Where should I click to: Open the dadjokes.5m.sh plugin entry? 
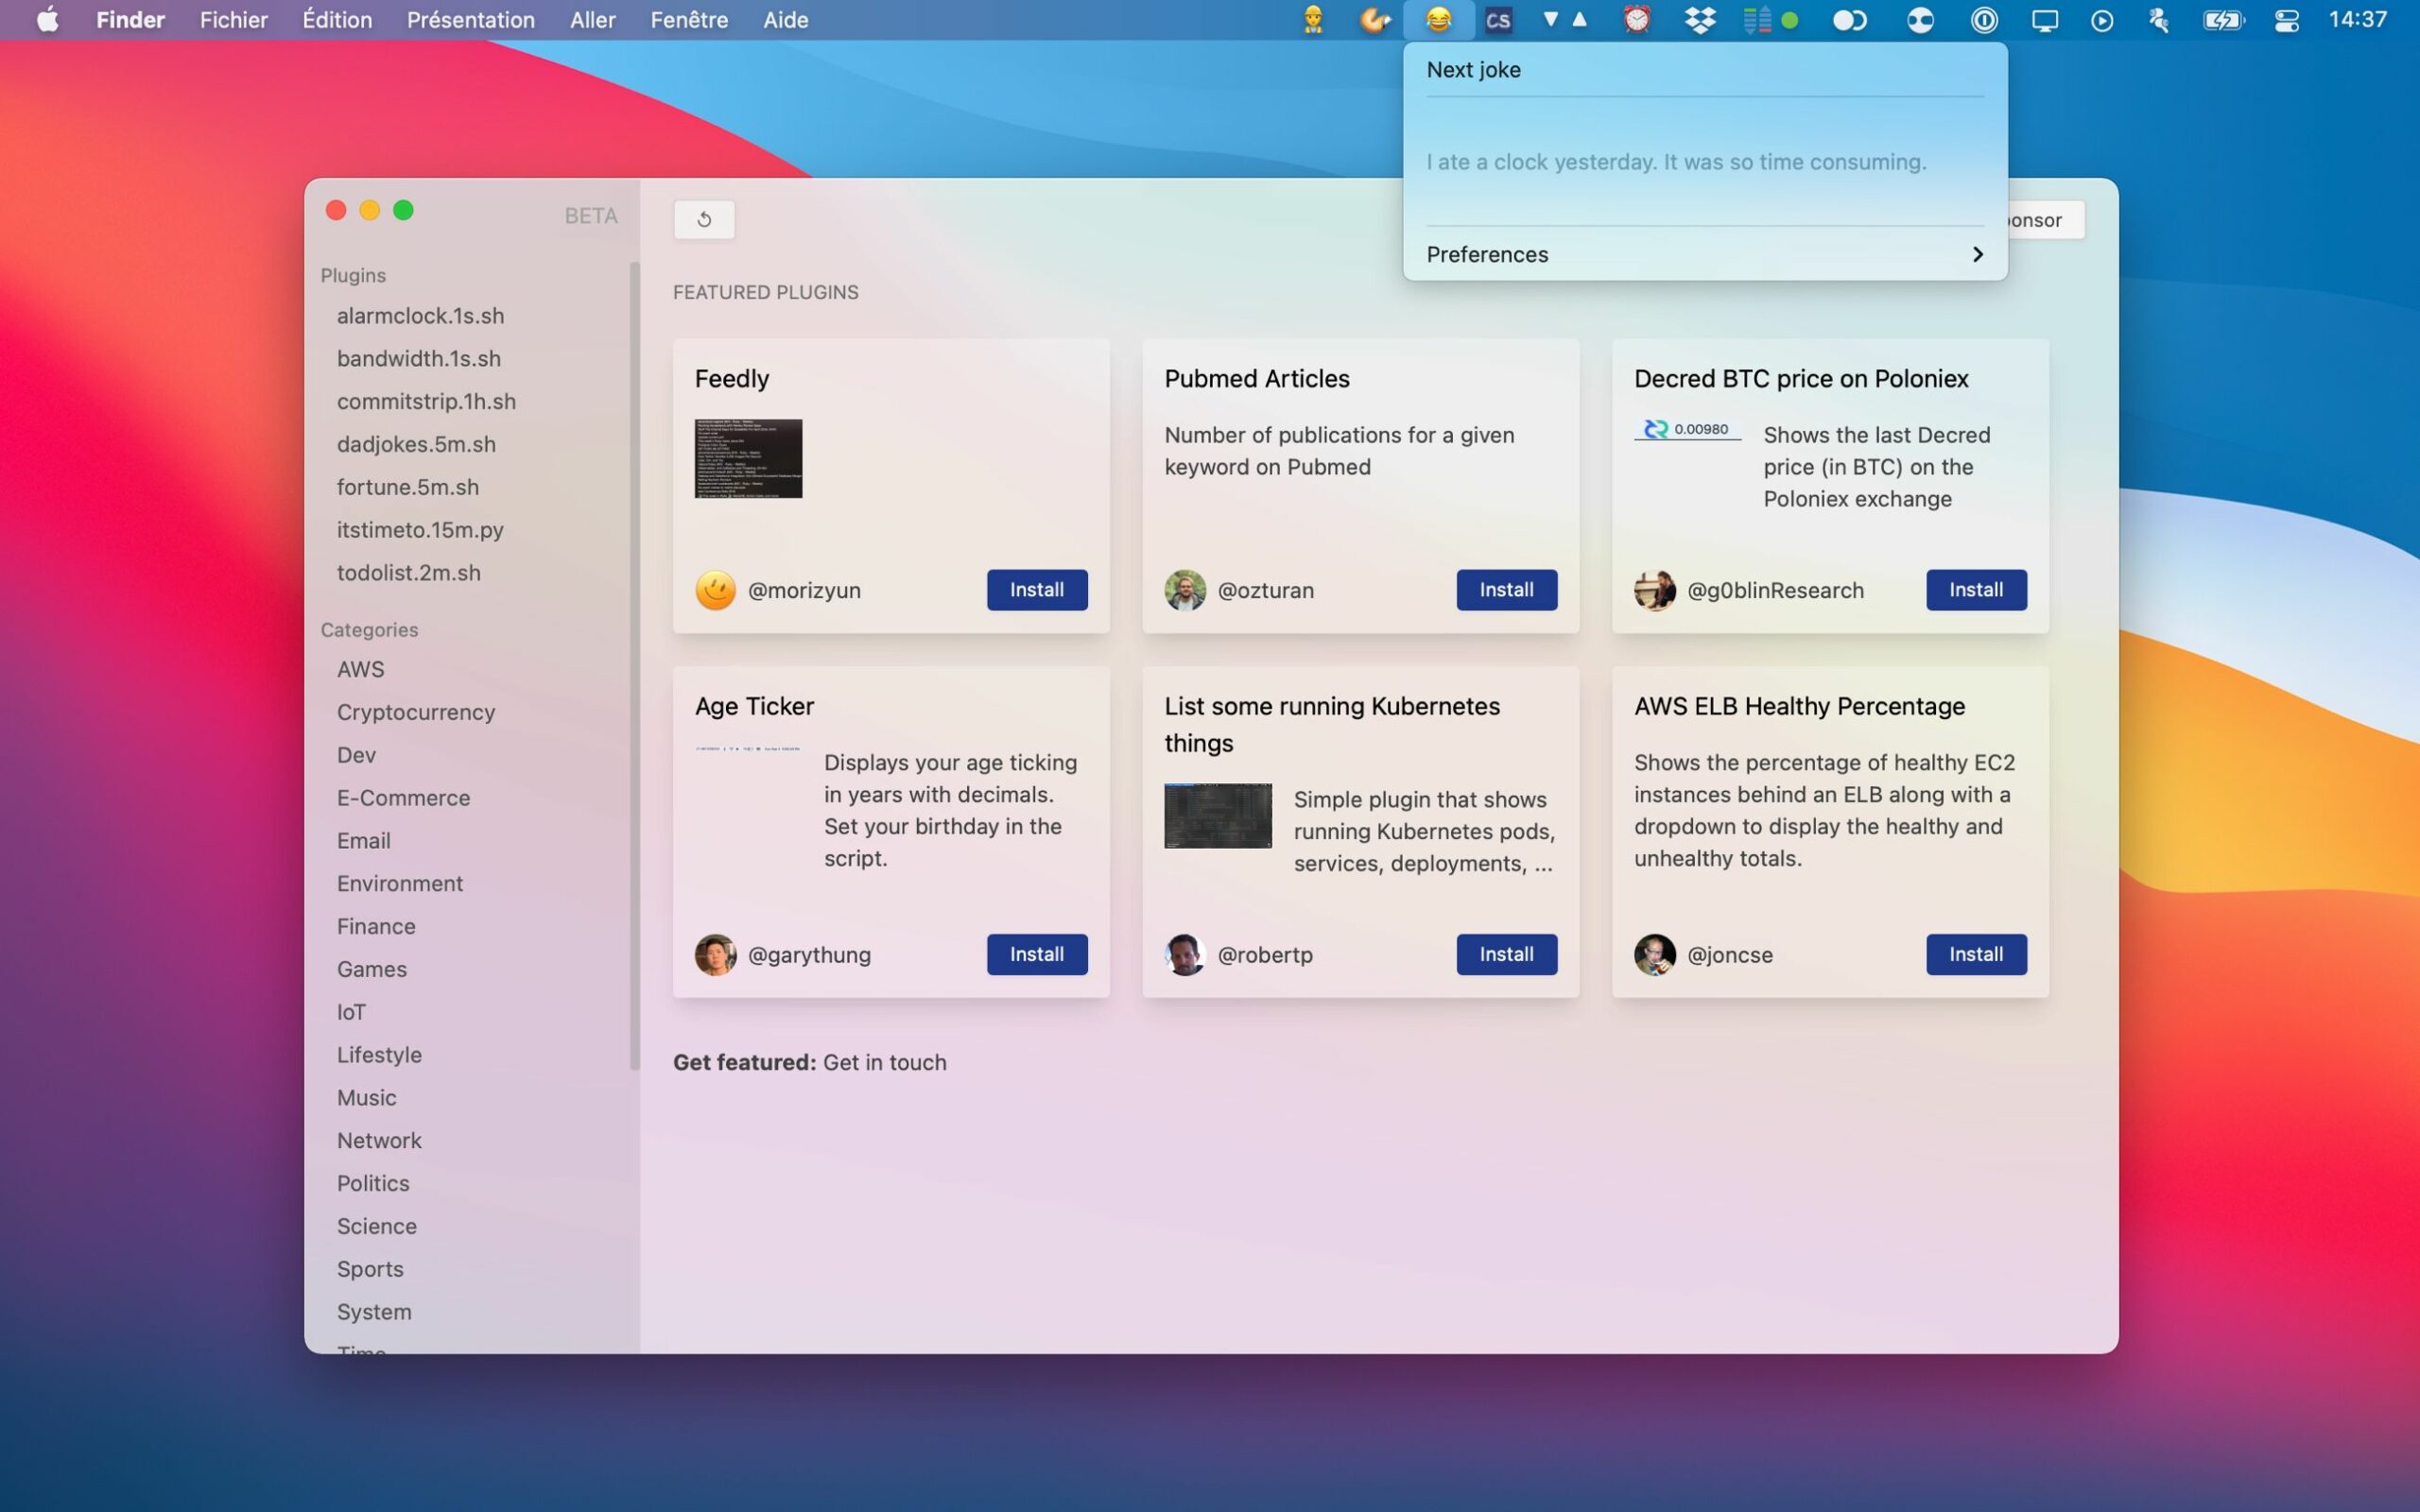pyautogui.click(x=416, y=443)
